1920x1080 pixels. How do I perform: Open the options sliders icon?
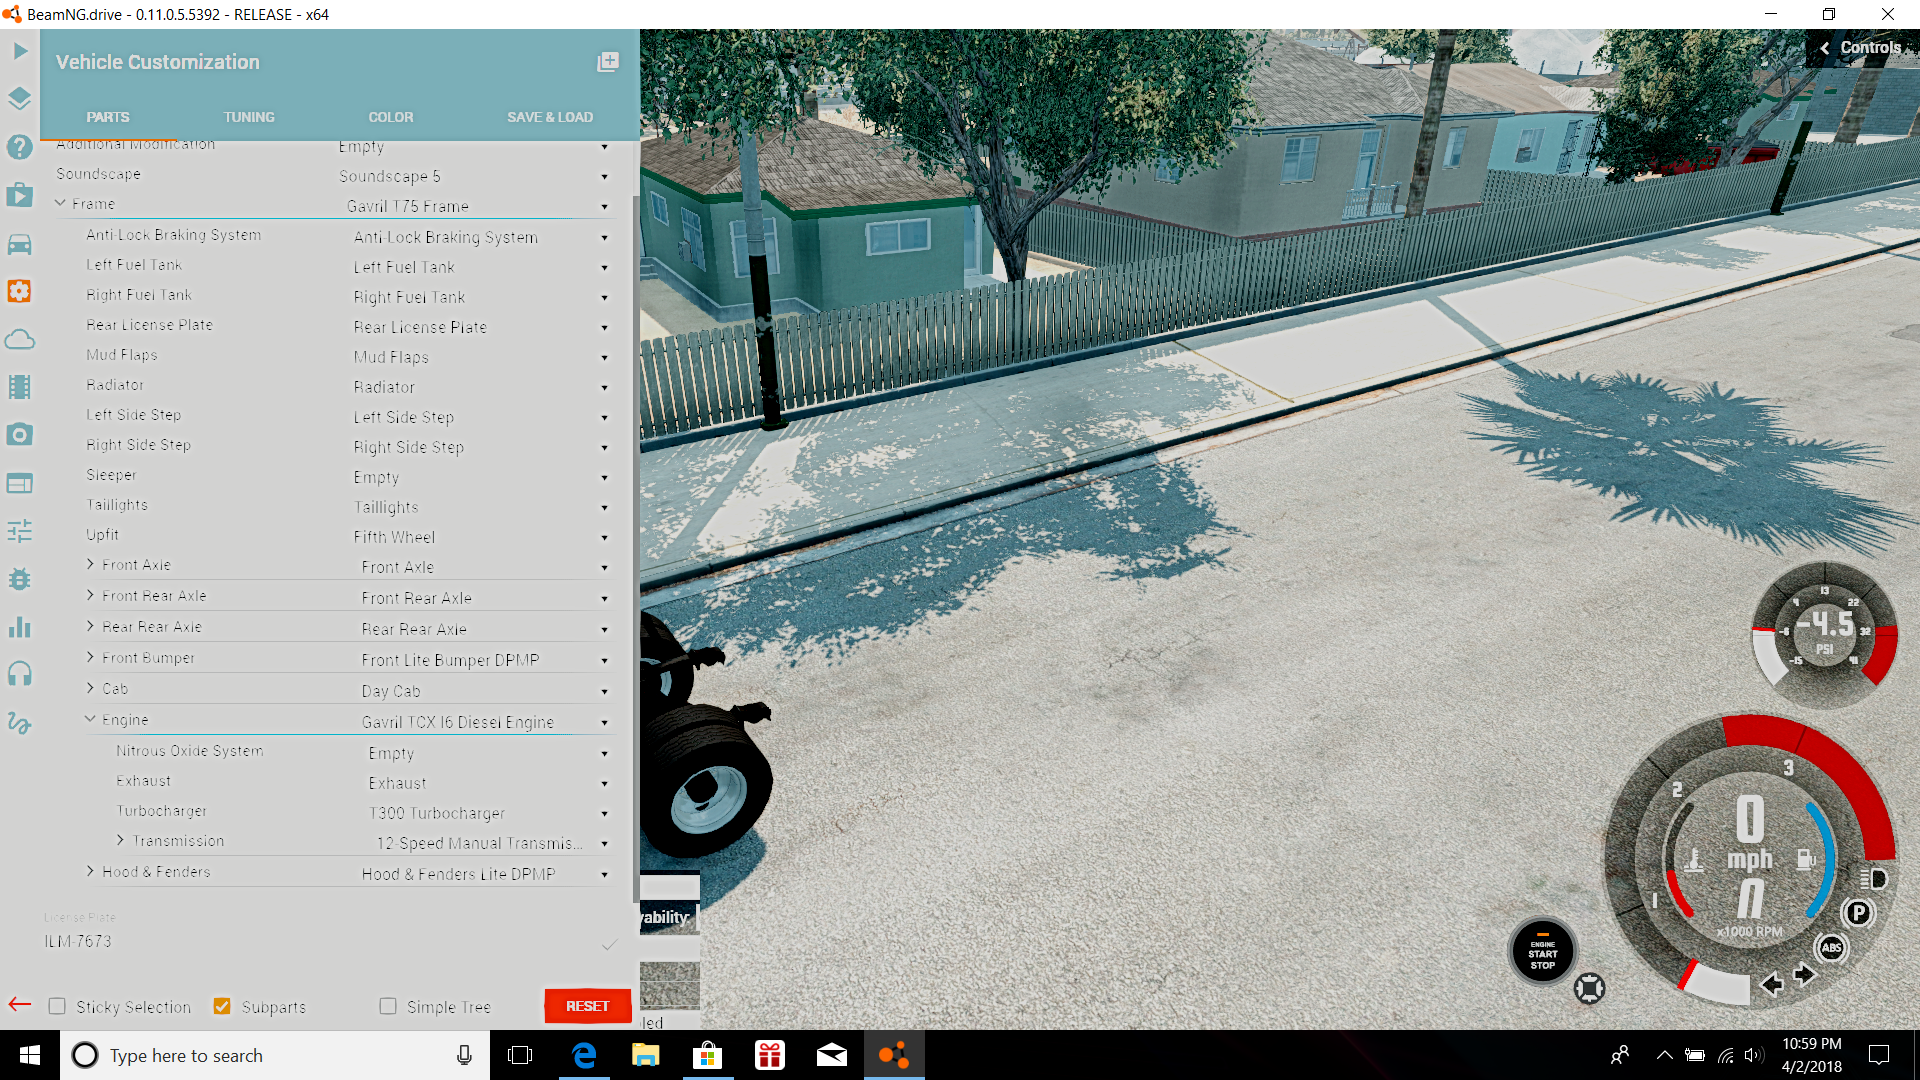[20, 531]
